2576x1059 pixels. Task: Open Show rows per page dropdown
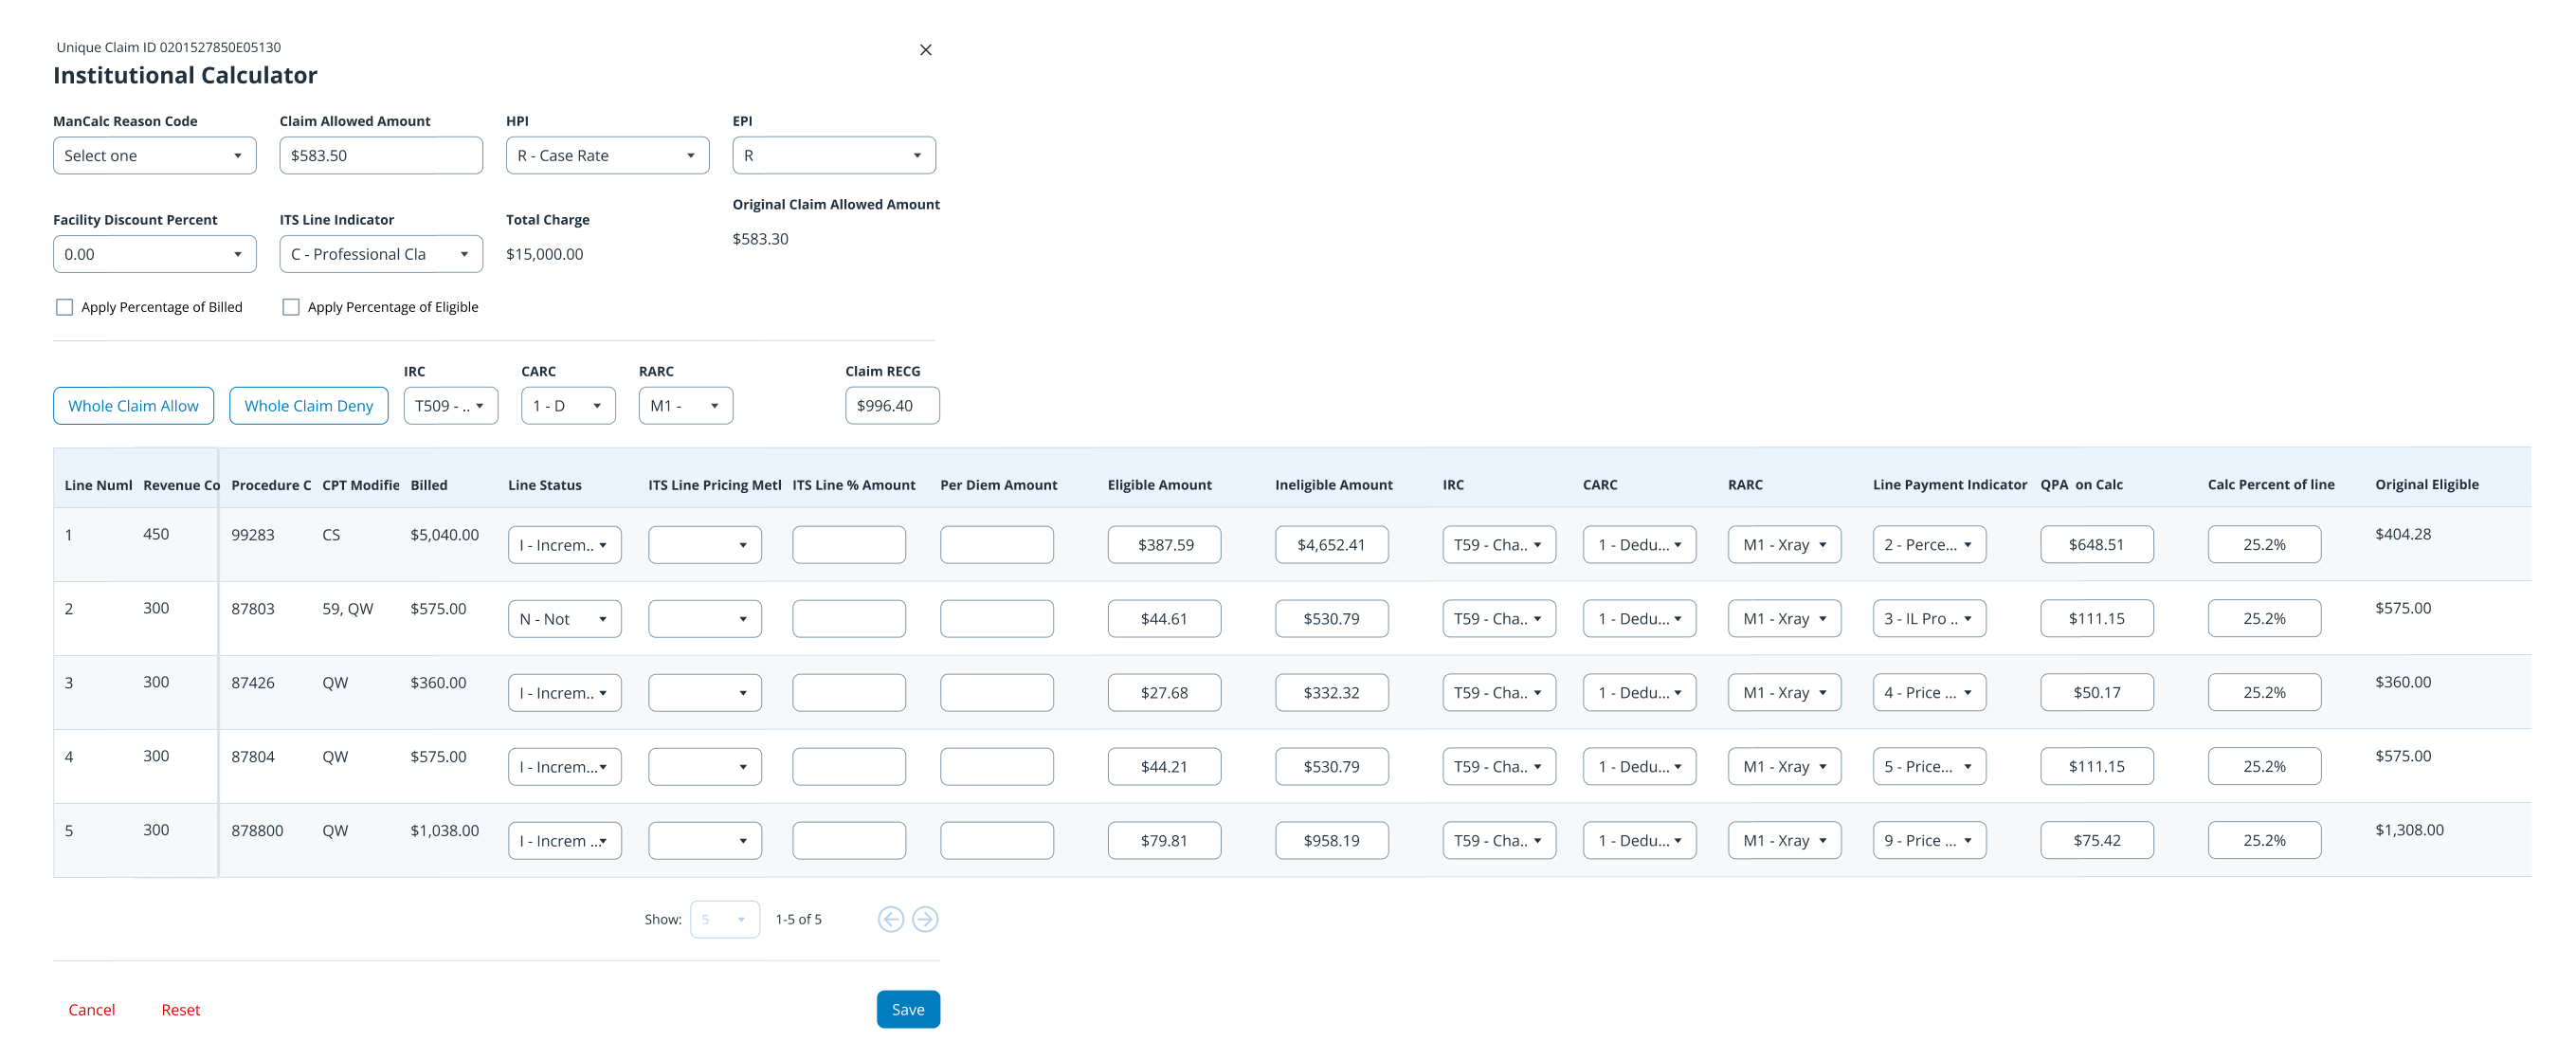pyautogui.click(x=725, y=919)
